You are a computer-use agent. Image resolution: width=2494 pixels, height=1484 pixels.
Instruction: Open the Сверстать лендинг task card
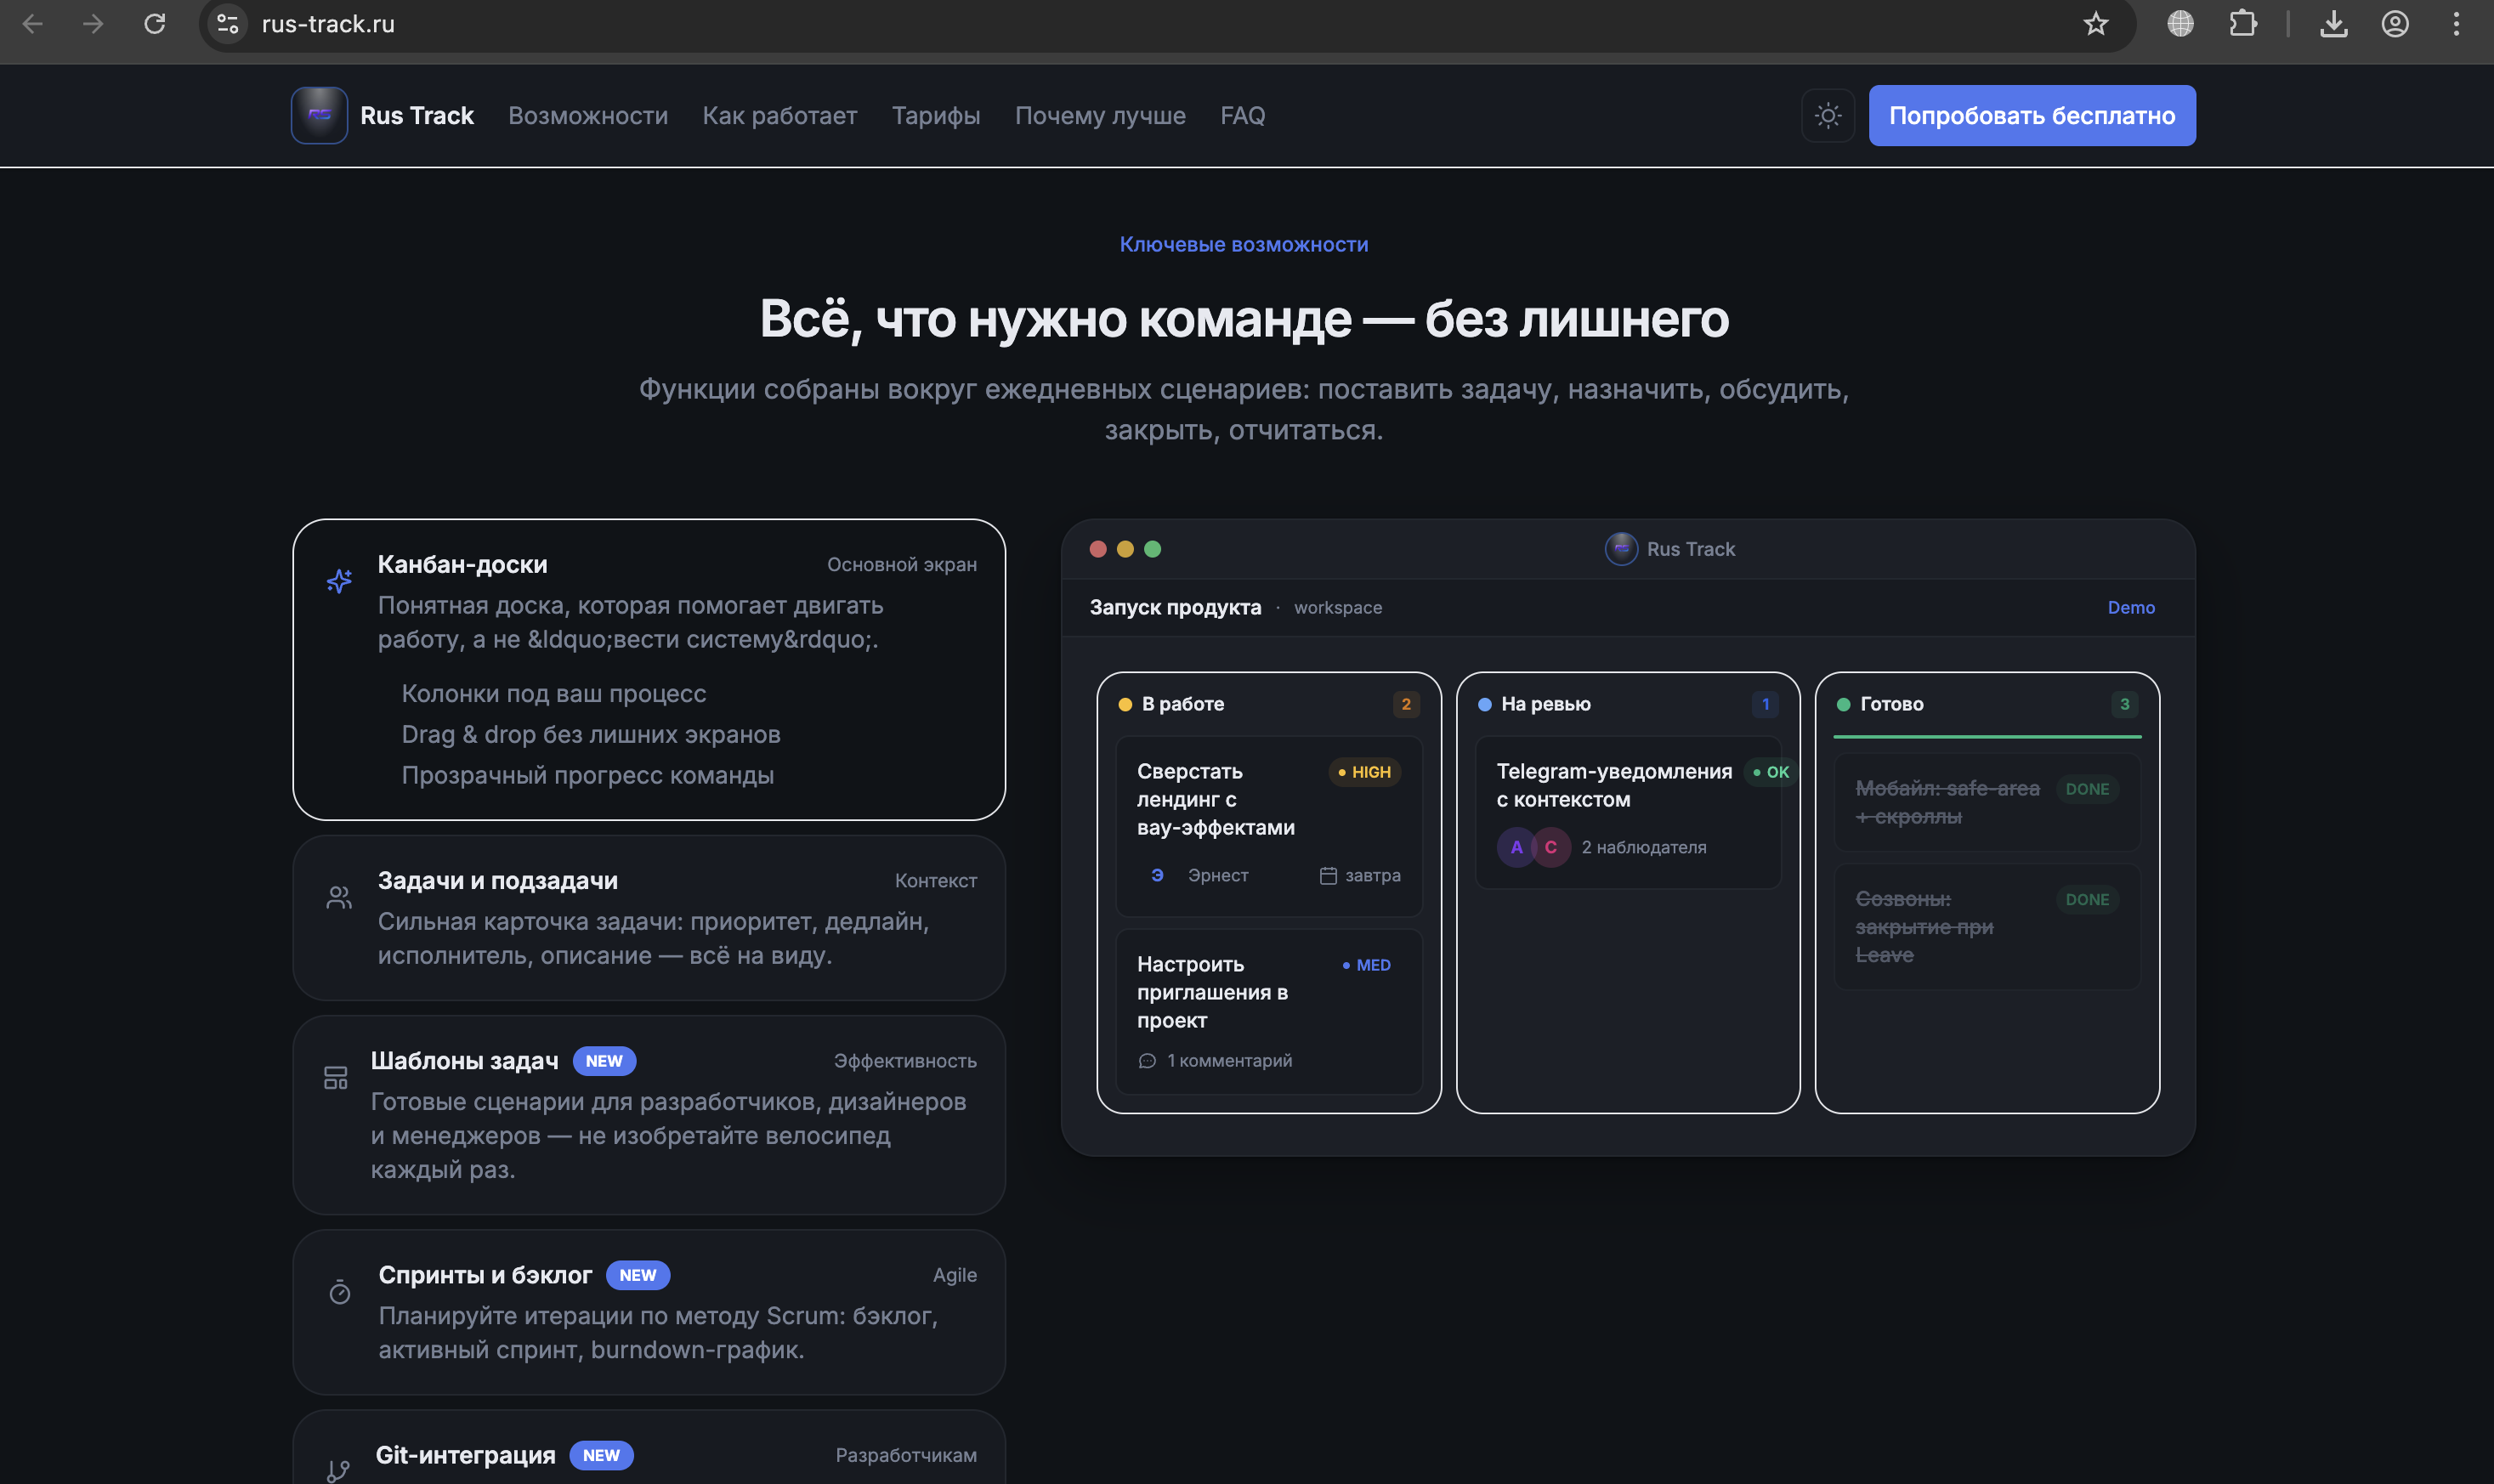(x=1268, y=826)
